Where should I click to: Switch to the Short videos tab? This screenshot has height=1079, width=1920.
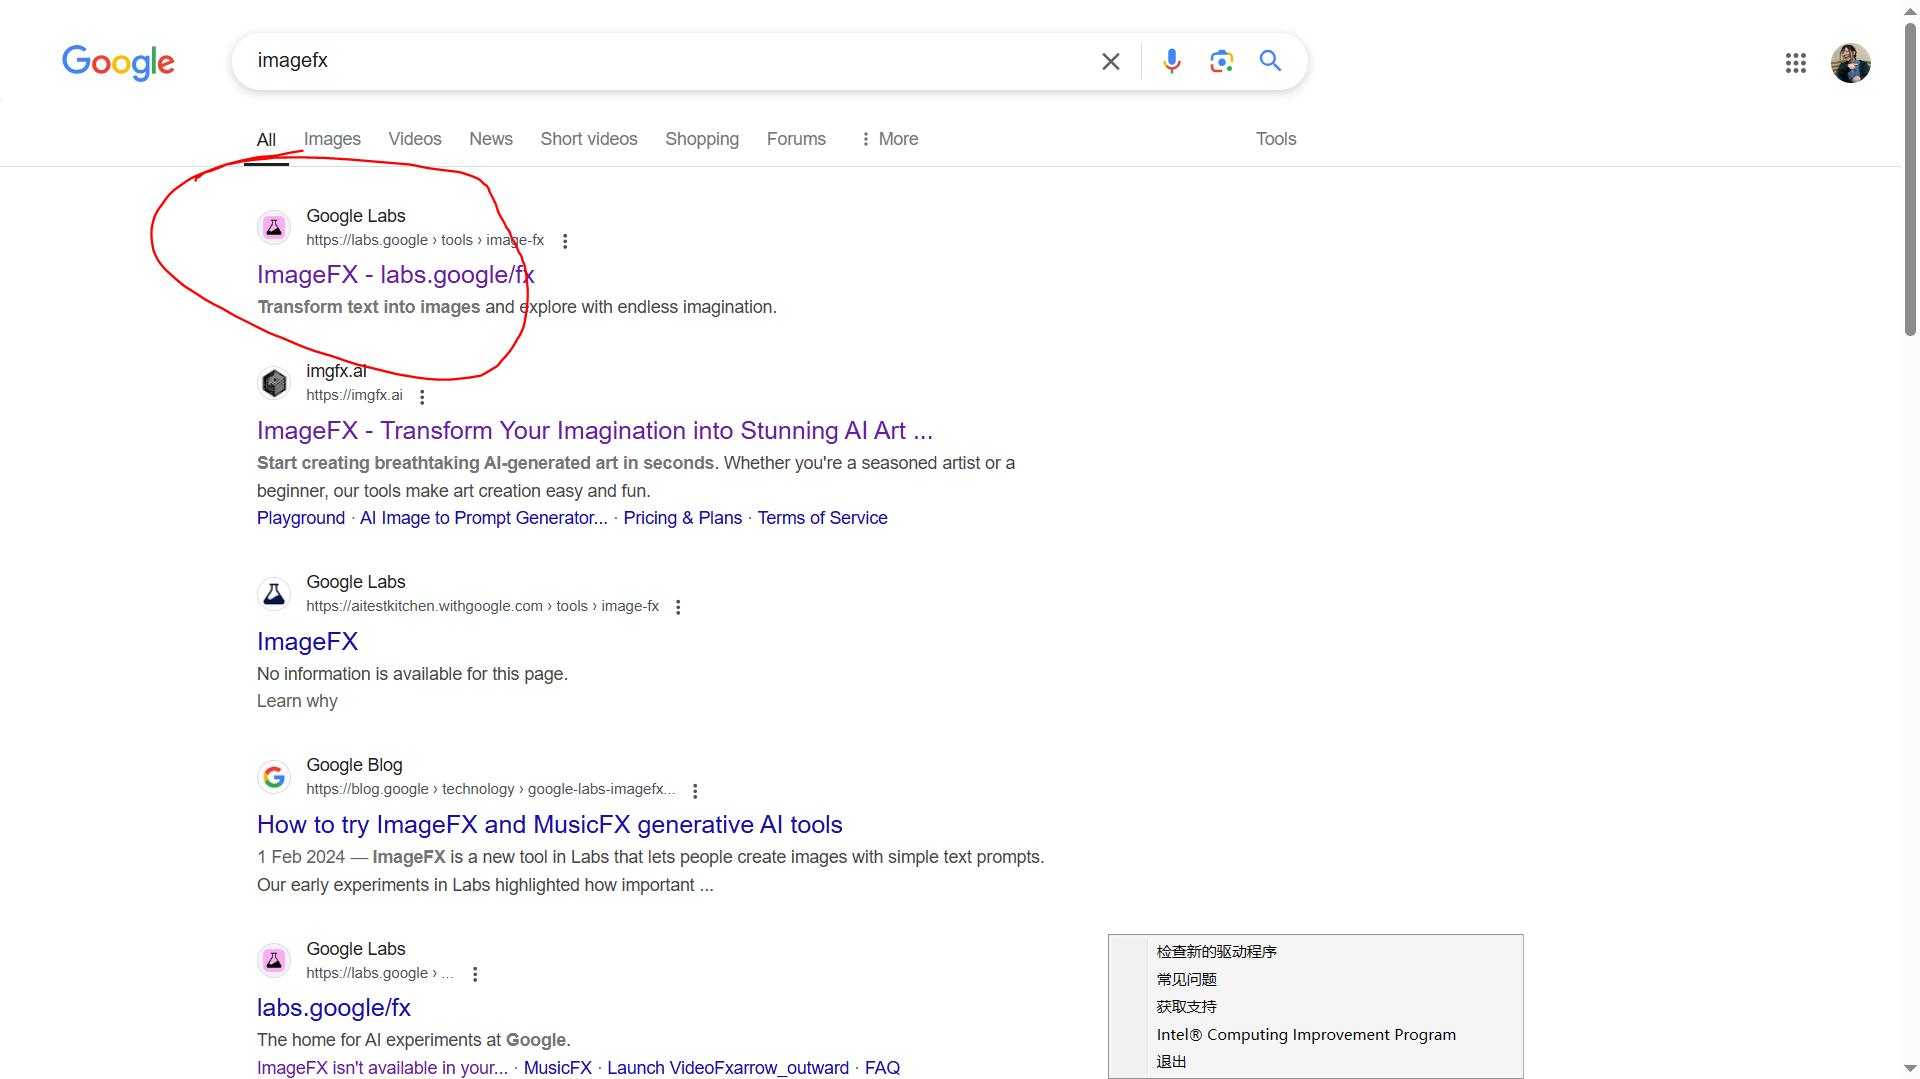pyautogui.click(x=589, y=139)
